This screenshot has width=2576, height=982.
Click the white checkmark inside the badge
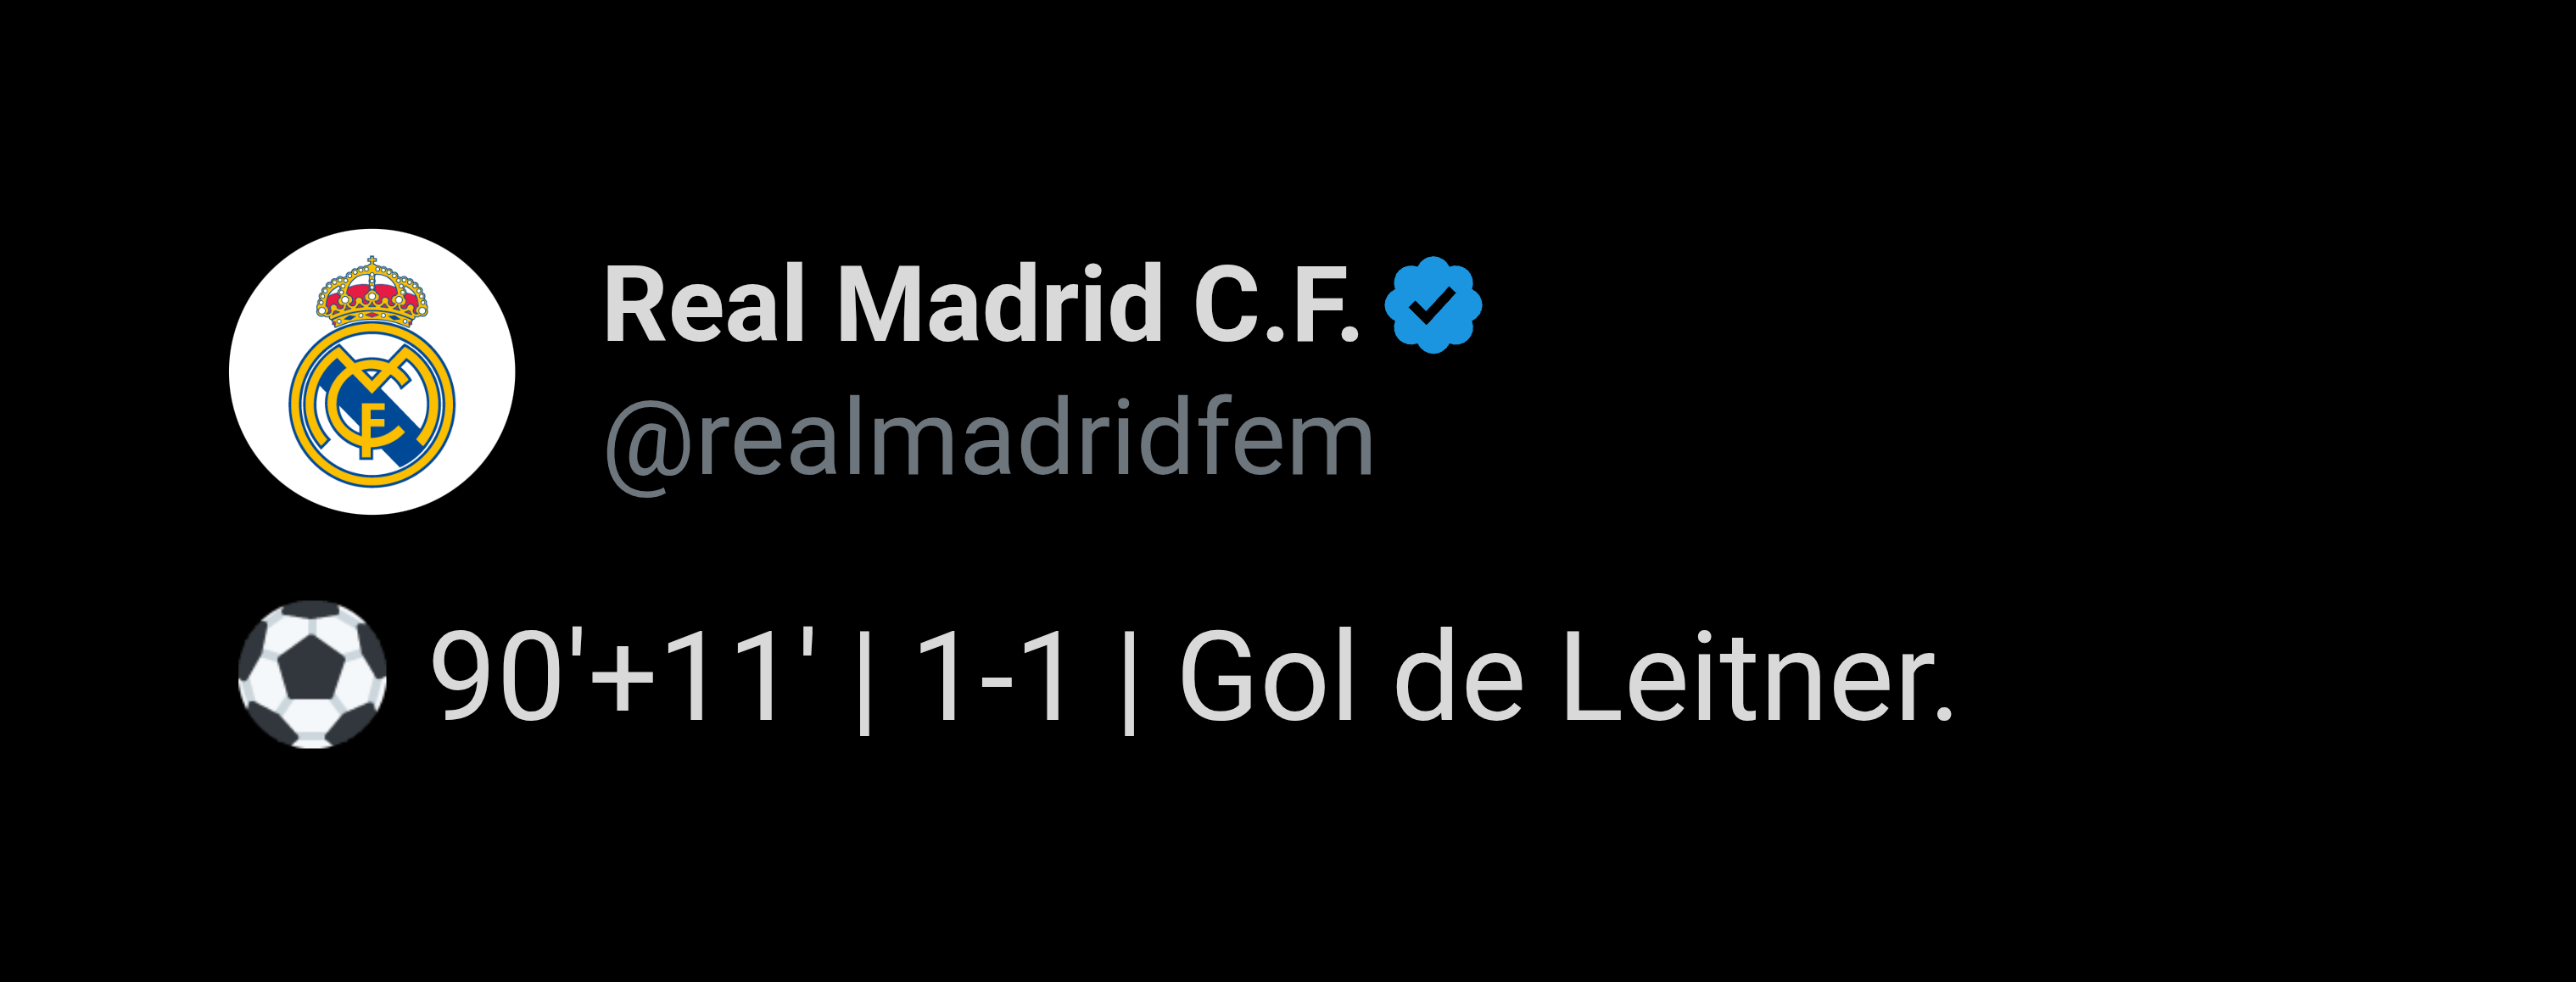click(1434, 304)
